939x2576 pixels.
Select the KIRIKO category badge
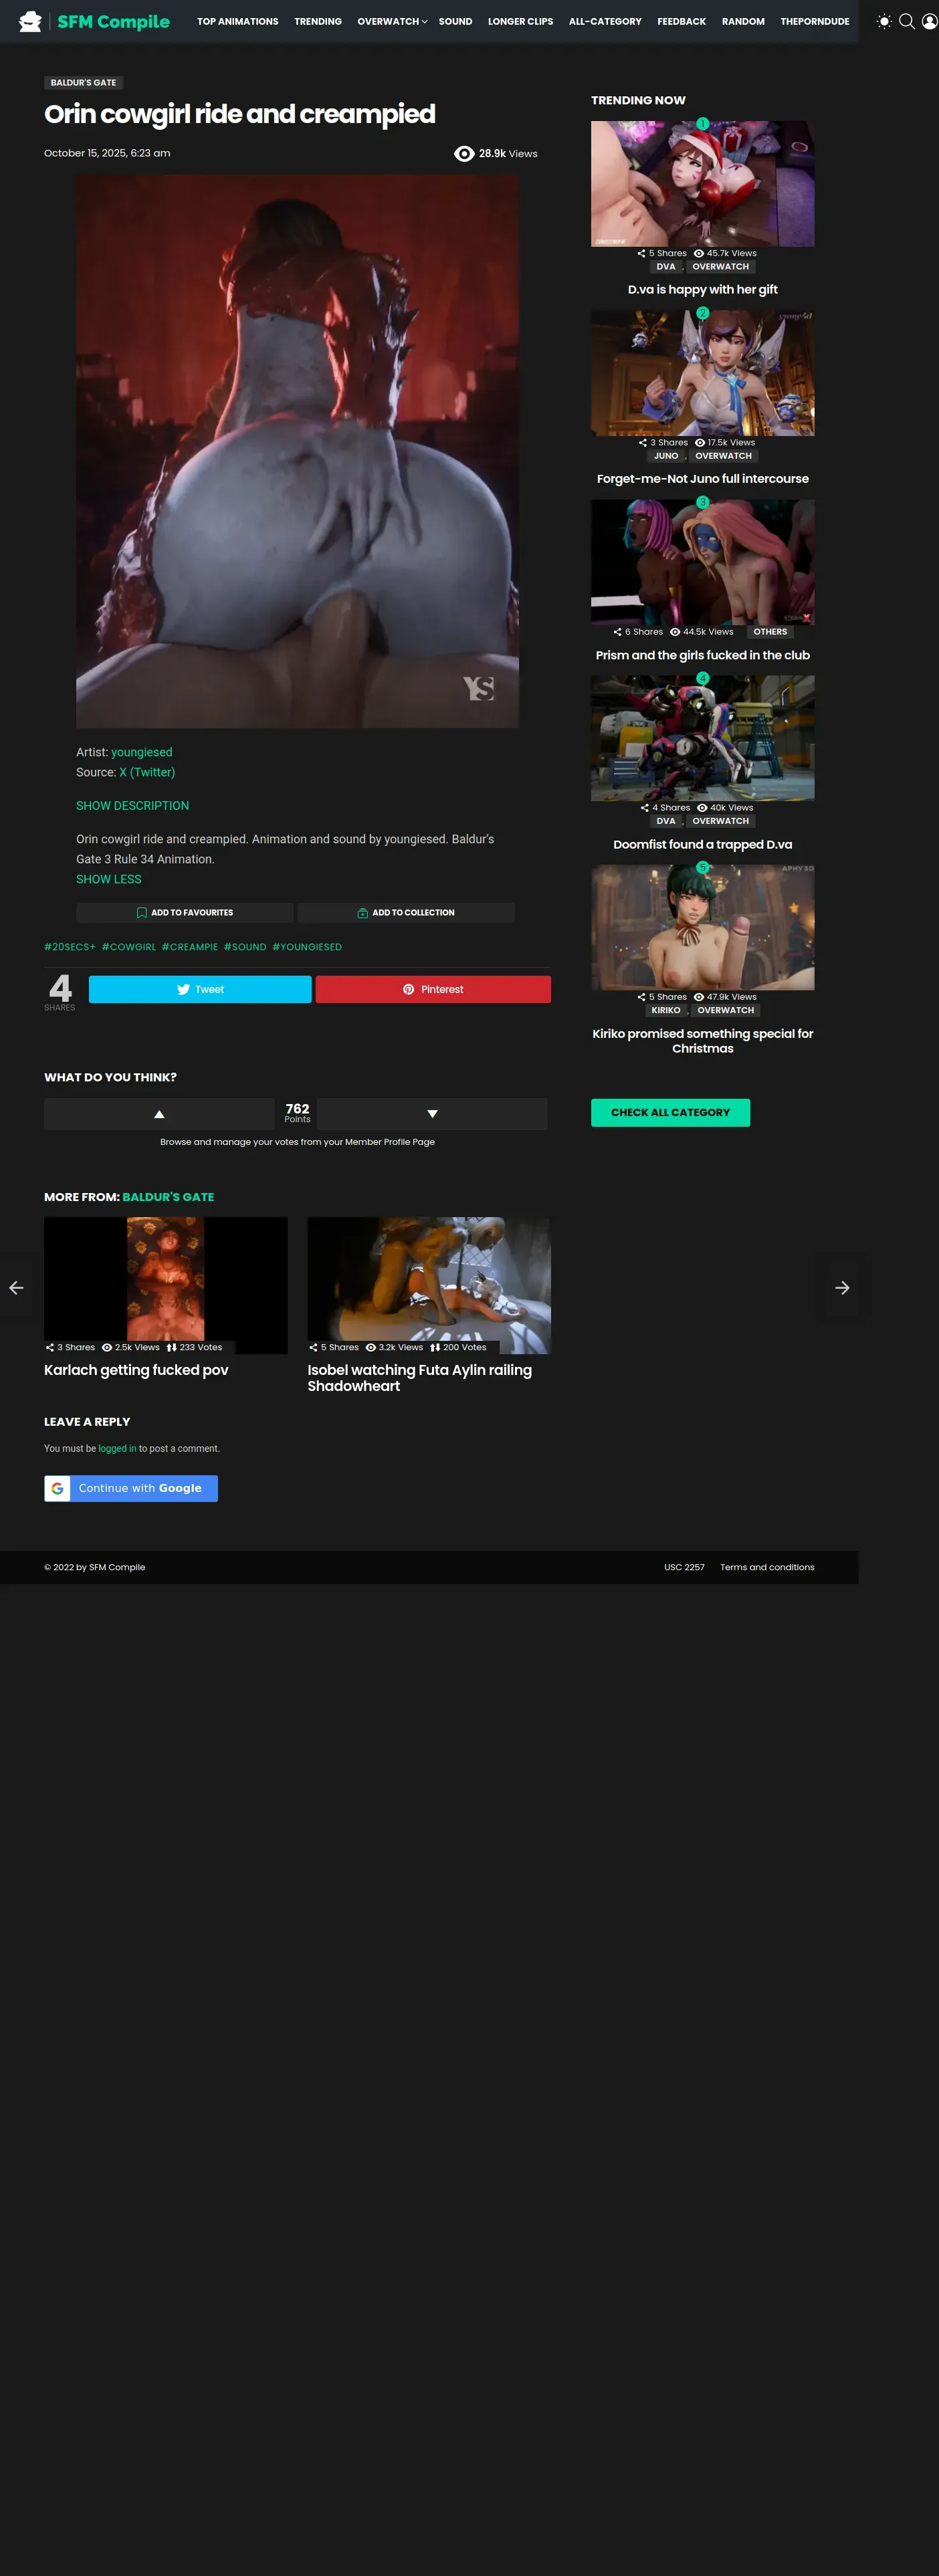point(666,1010)
